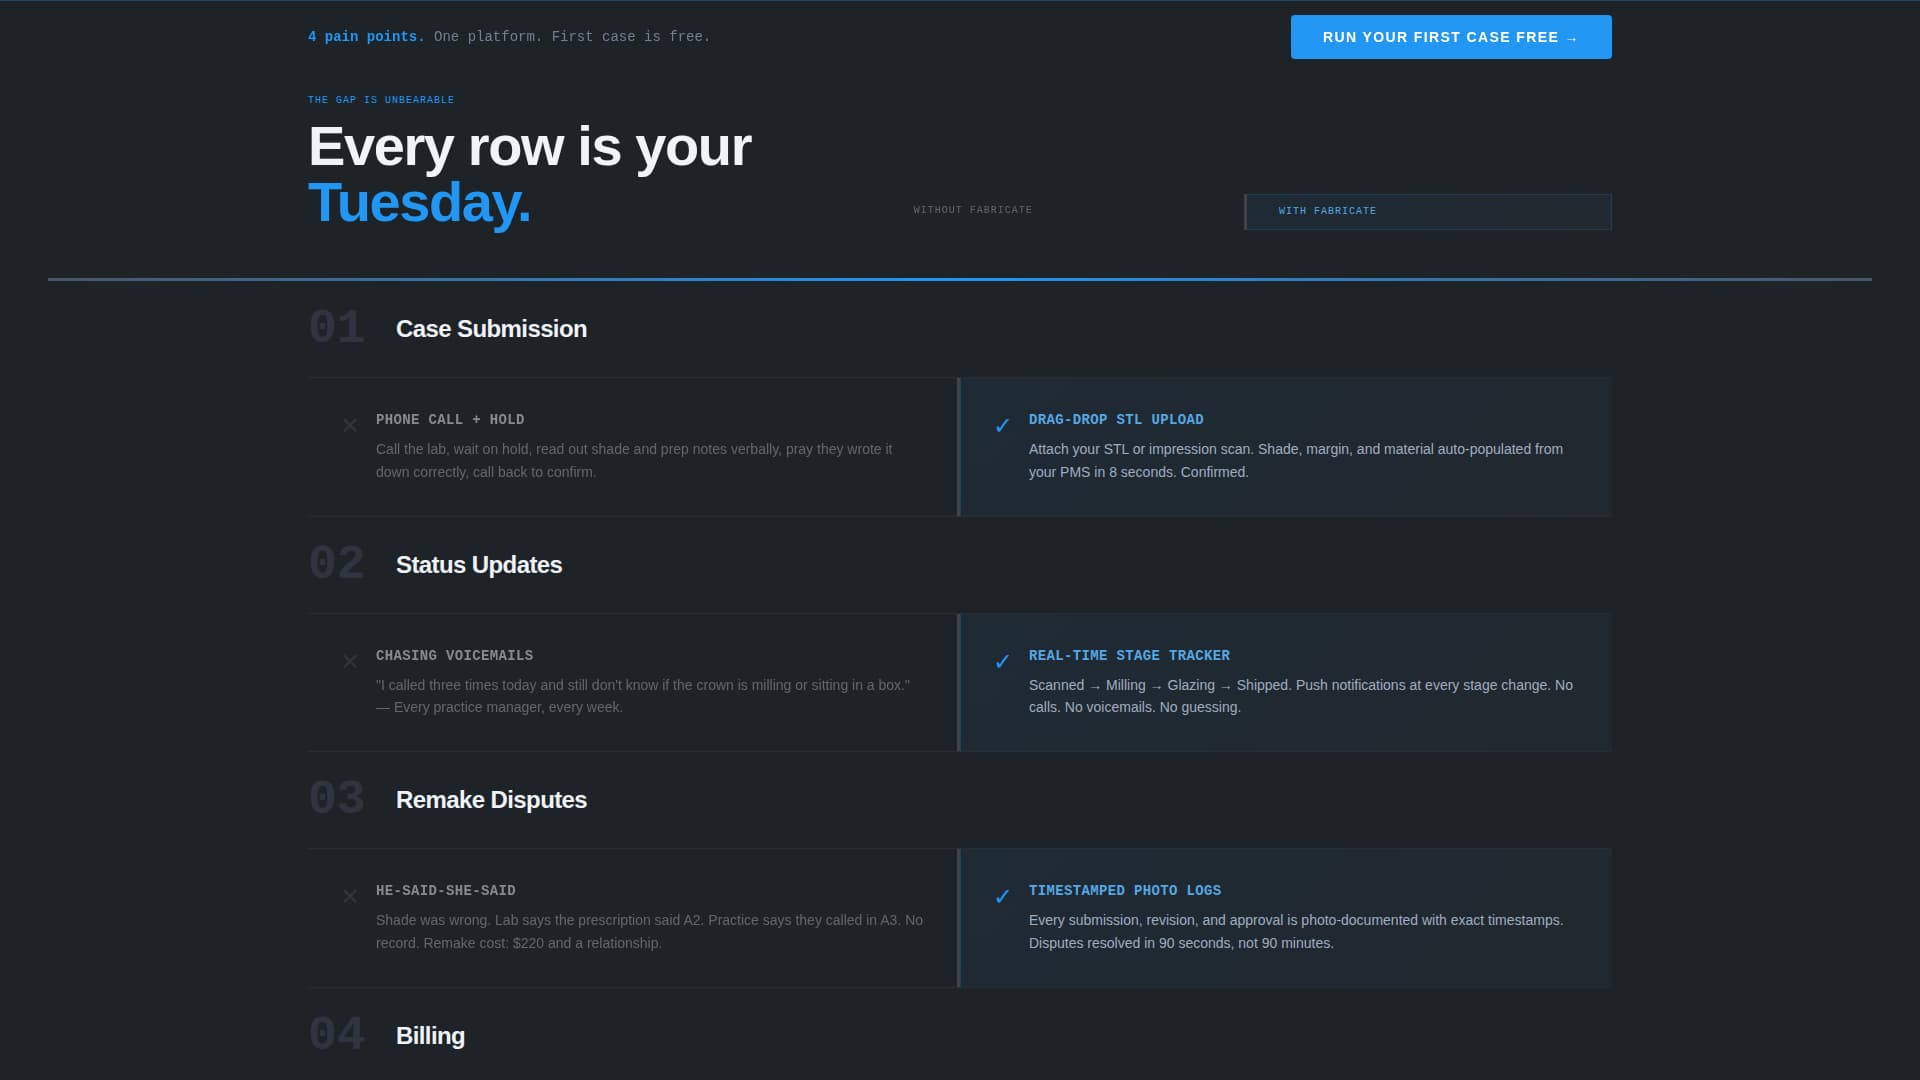Click the blue 'Tuesday.' headline word
The width and height of the screenshot is (1920, 1080).
(419, 203)
